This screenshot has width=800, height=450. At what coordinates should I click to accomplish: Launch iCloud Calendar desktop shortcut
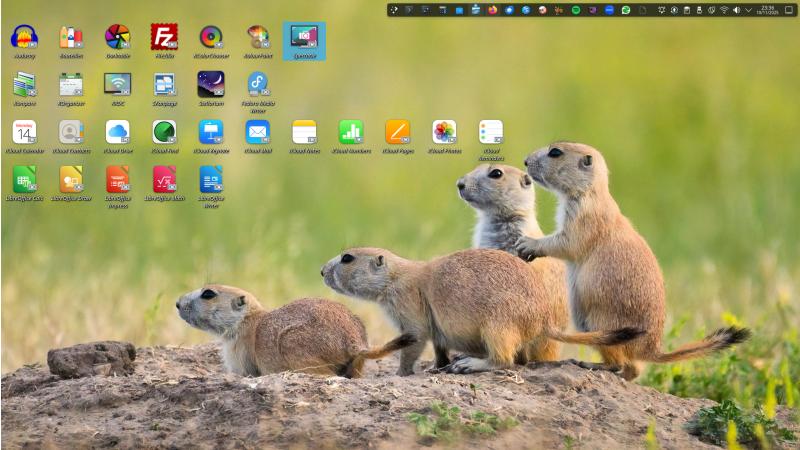(x=24, y=132)
